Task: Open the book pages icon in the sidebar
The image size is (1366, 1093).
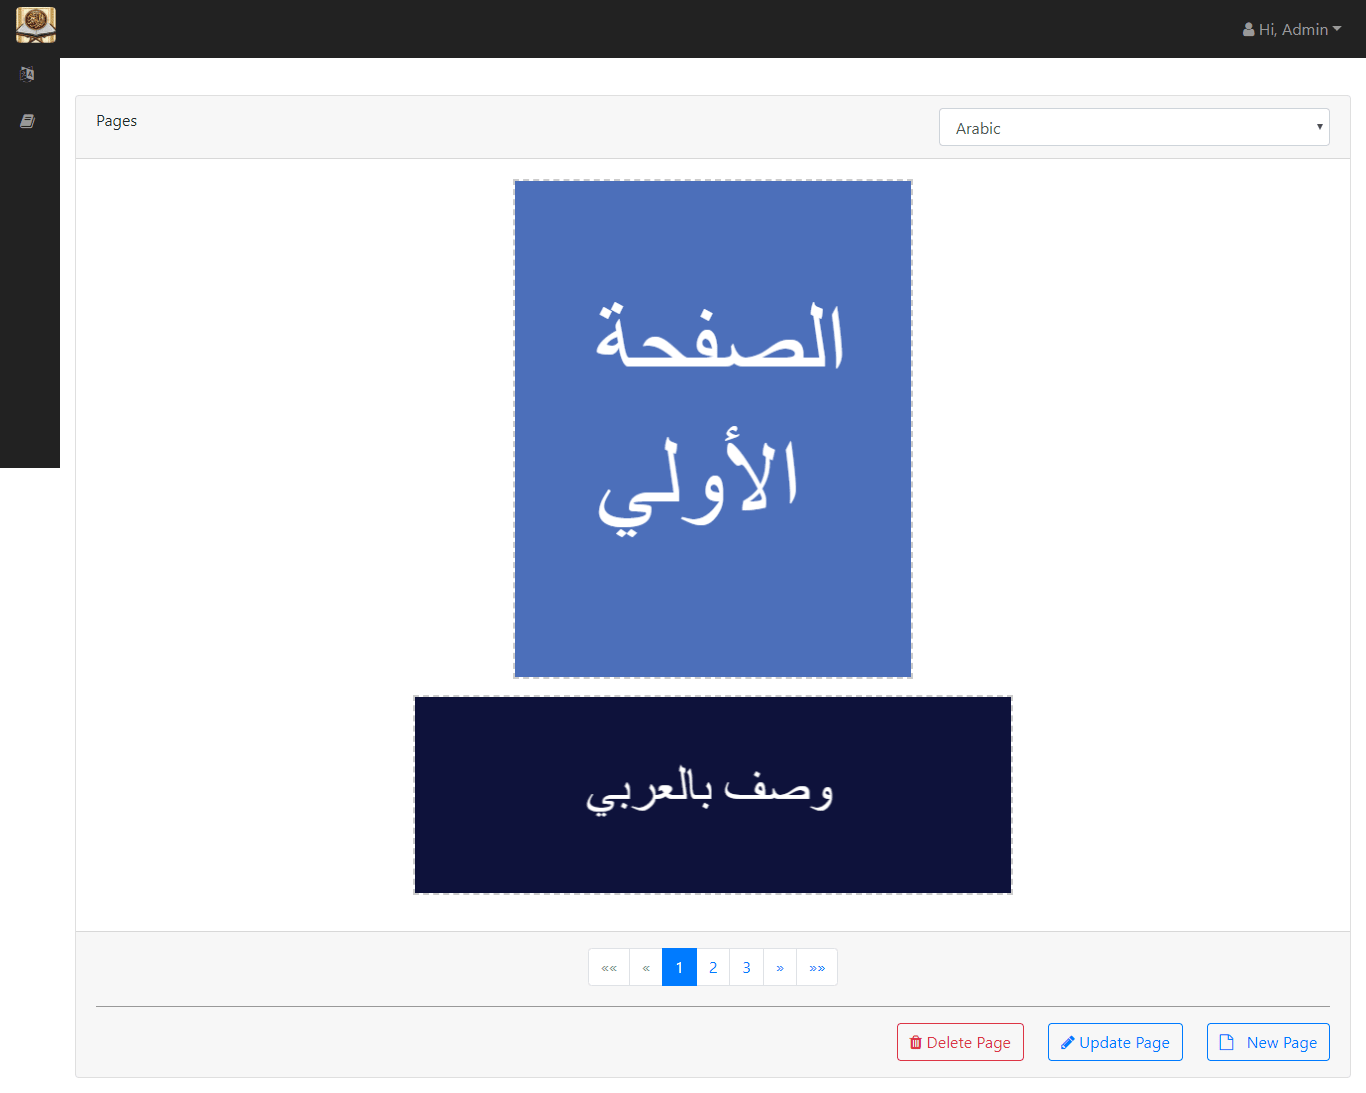Action: (28, 121)
